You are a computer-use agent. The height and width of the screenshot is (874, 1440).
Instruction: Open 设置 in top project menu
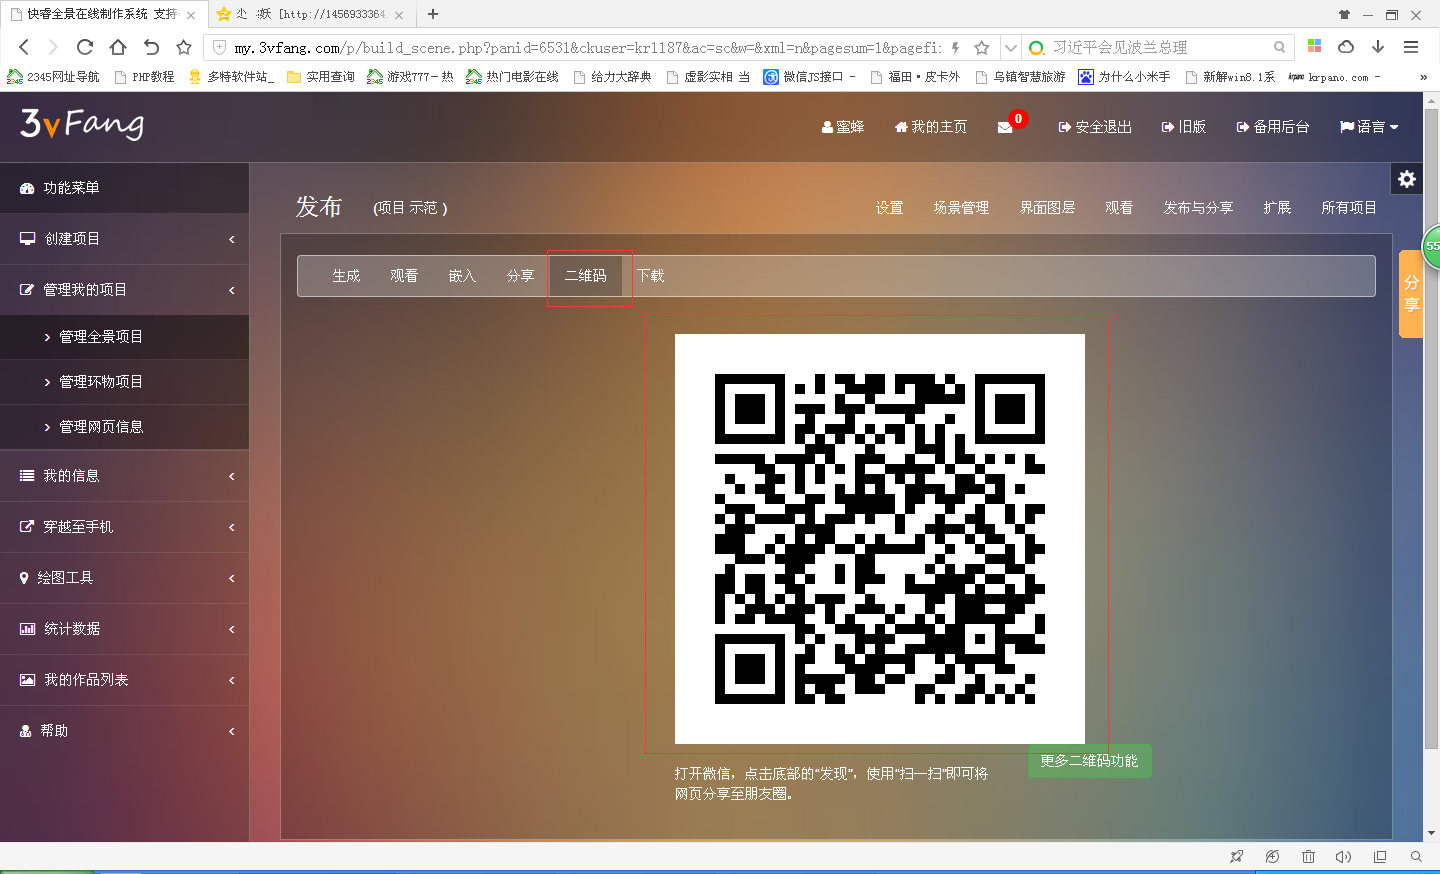click(x=889, y=208)
